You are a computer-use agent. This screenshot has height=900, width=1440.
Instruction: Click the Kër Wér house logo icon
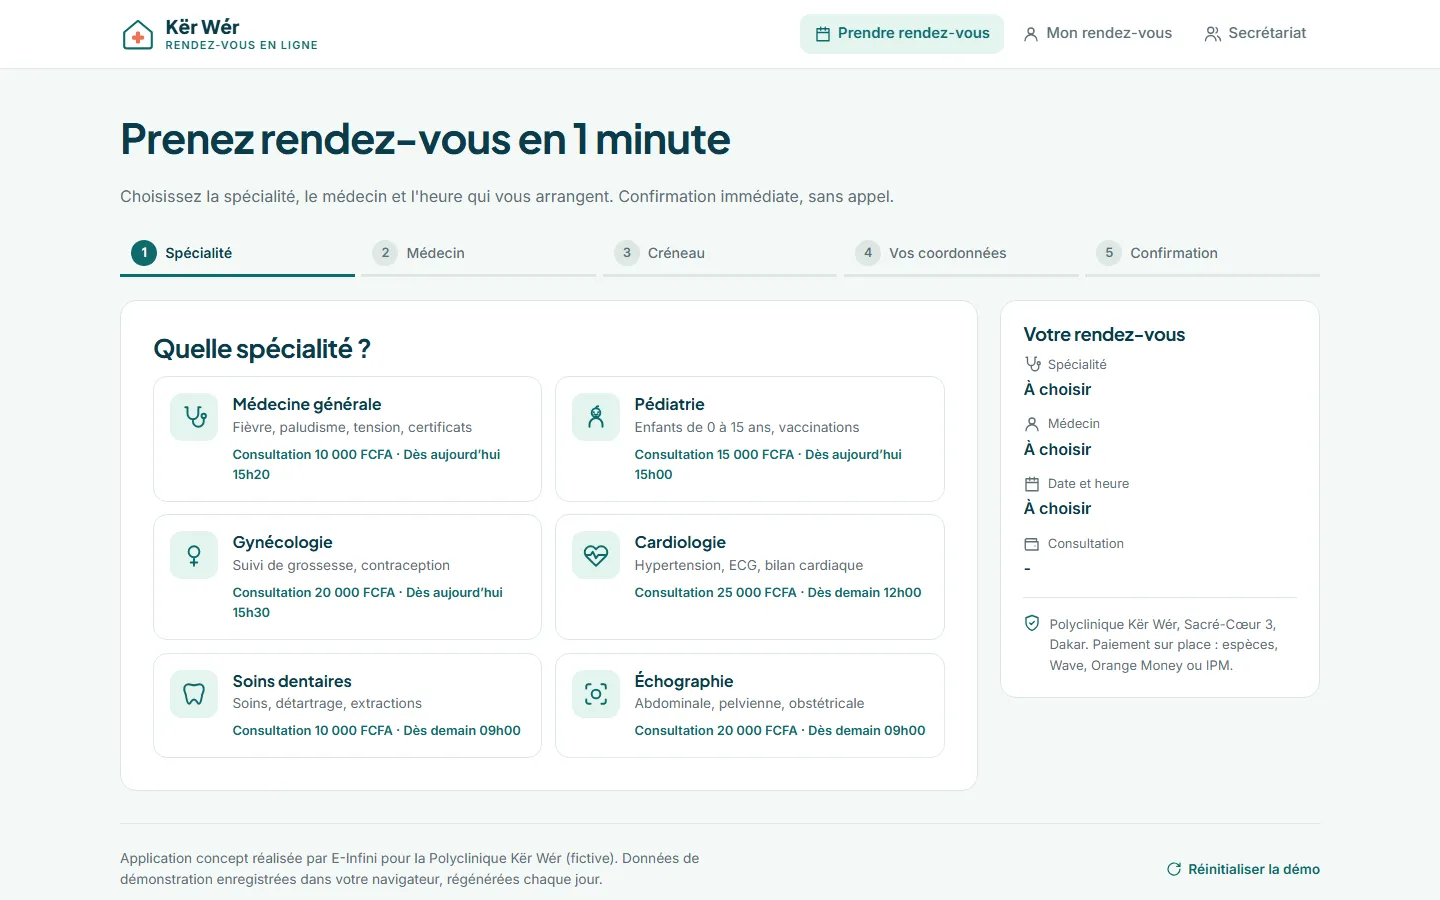click(138, 35)
